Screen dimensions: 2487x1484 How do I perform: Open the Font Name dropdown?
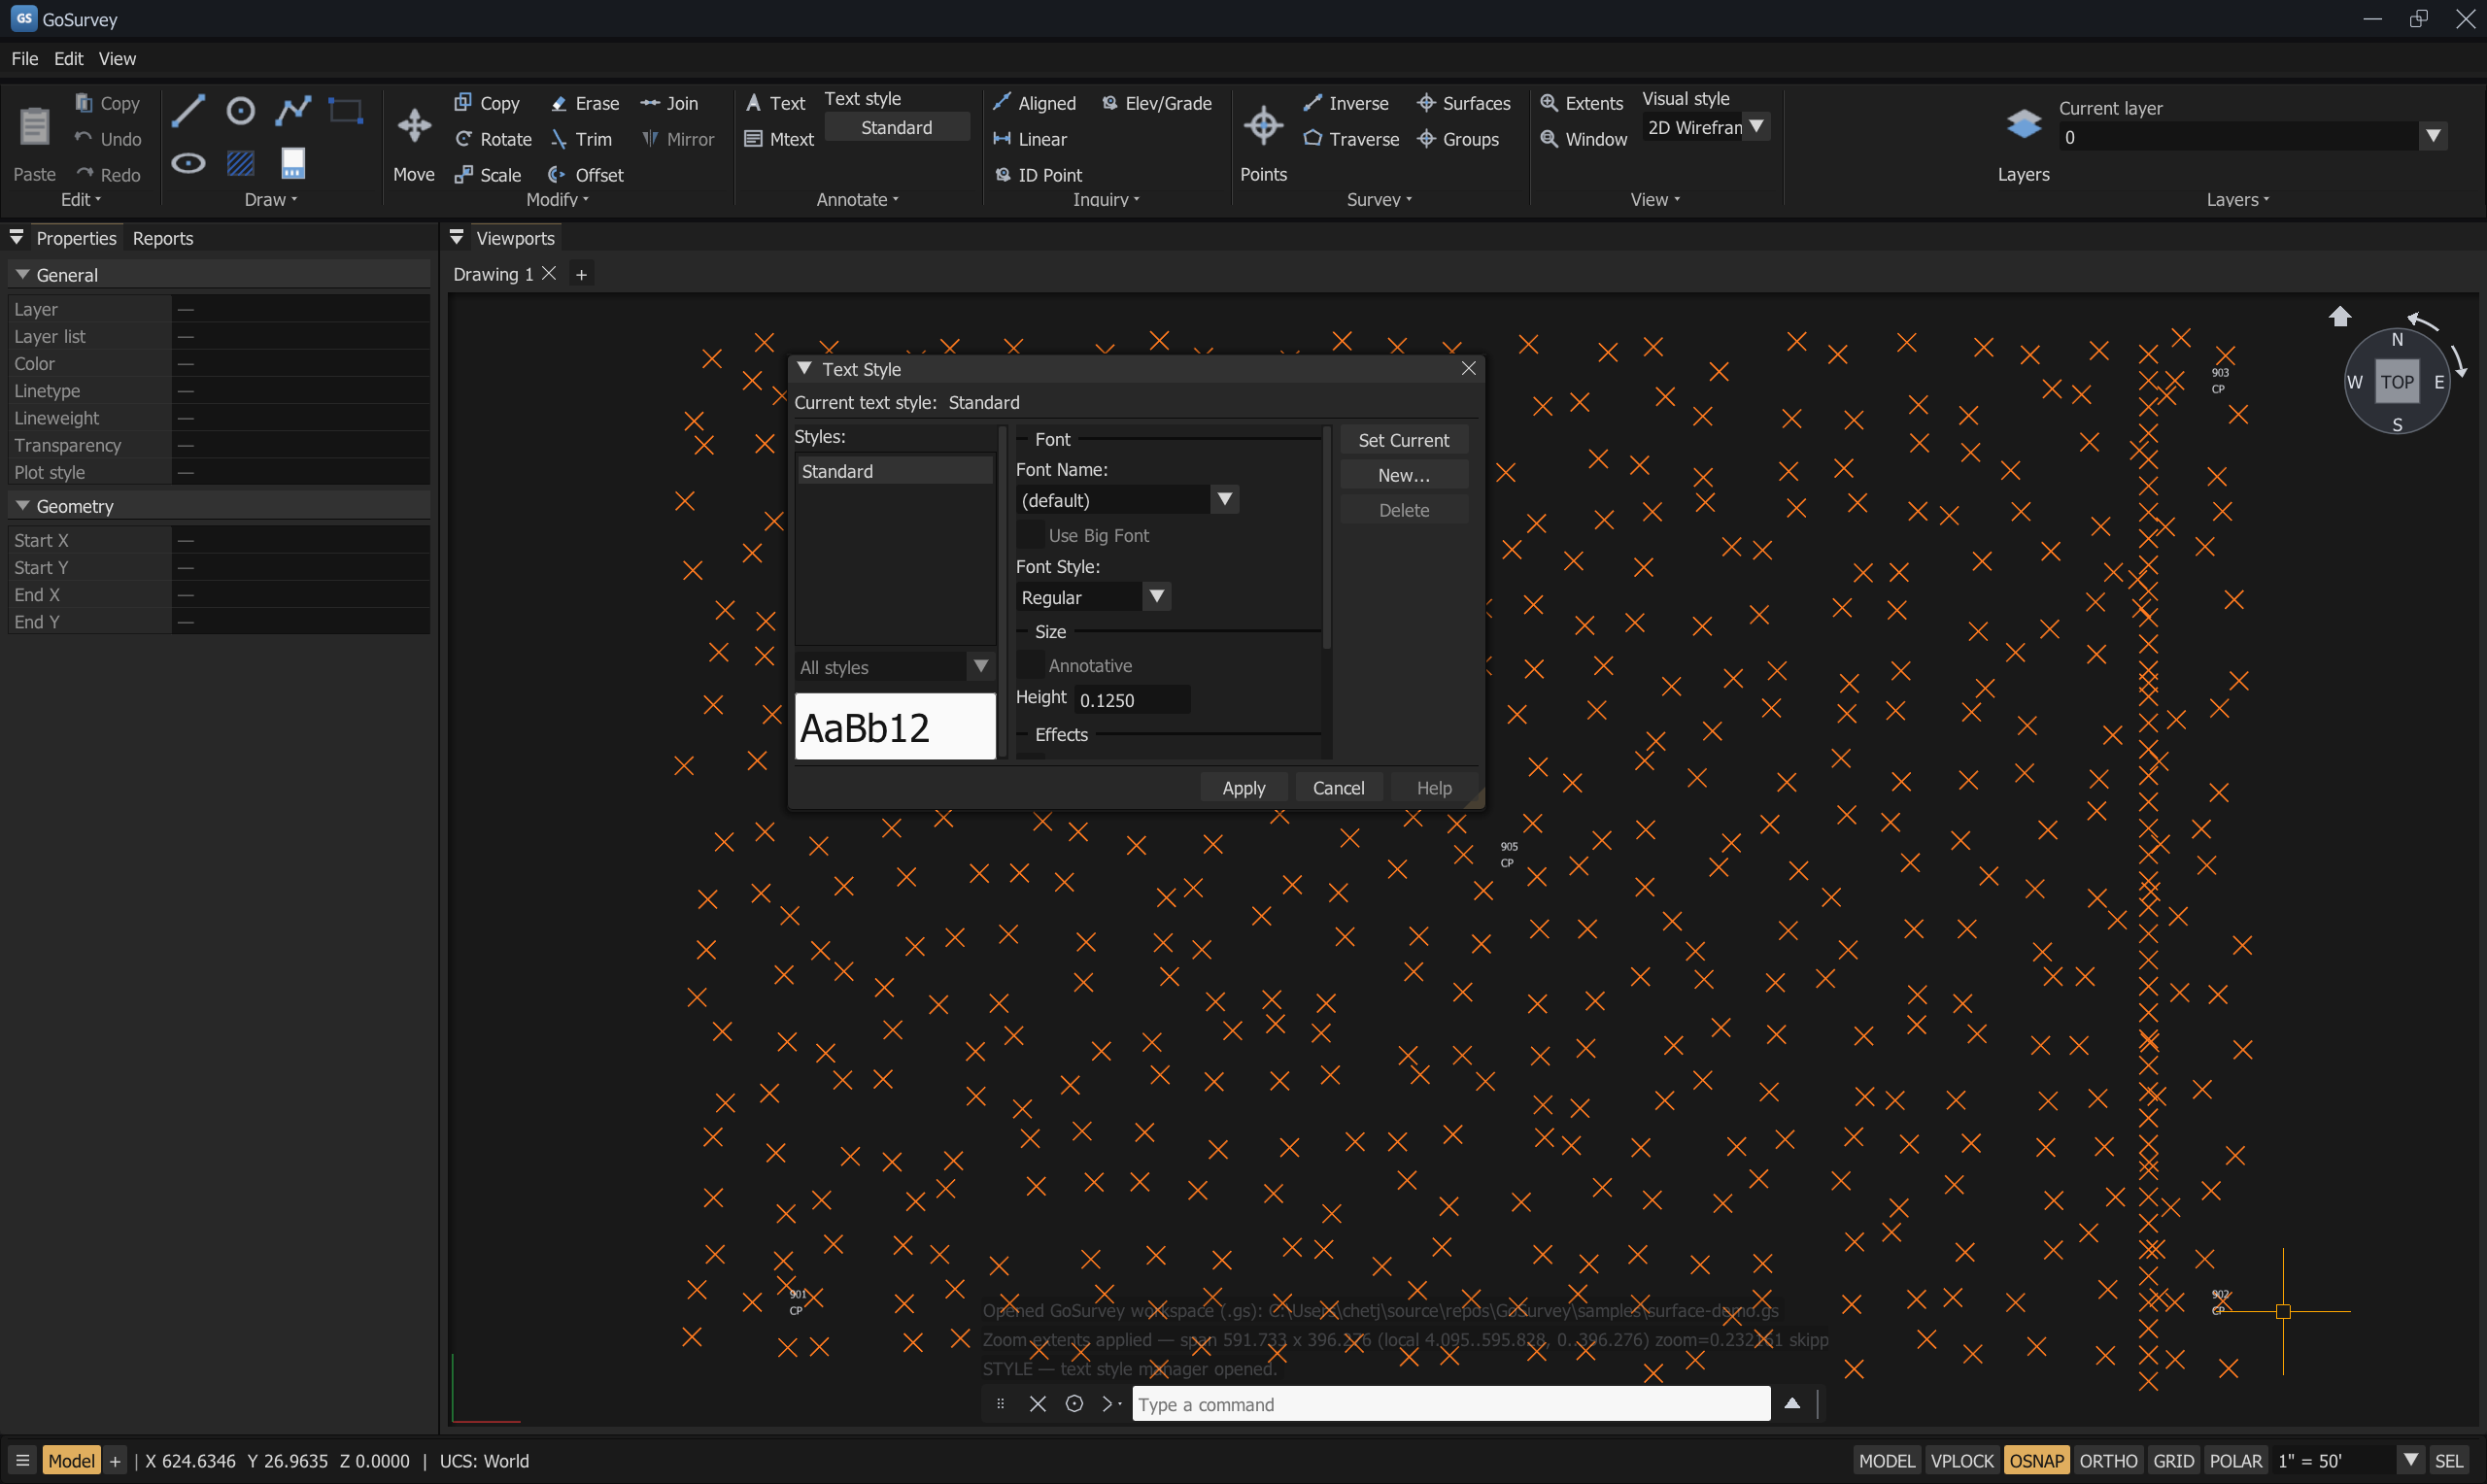click(1127, 499)
